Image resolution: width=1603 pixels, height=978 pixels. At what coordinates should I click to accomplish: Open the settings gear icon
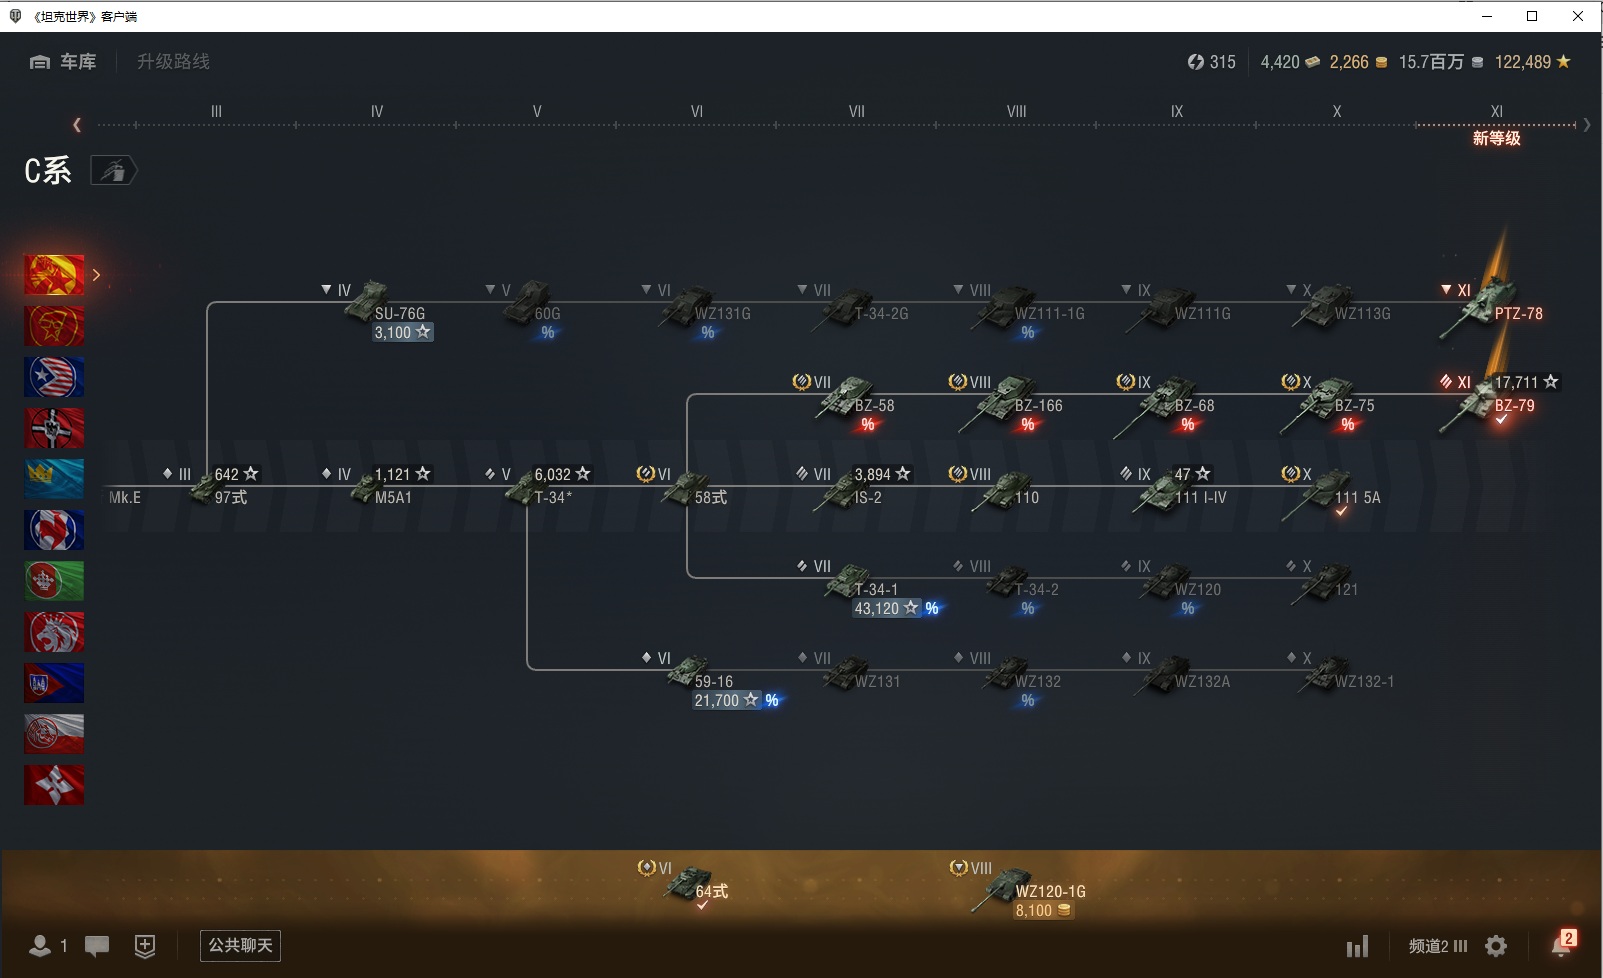(1496, 946)
